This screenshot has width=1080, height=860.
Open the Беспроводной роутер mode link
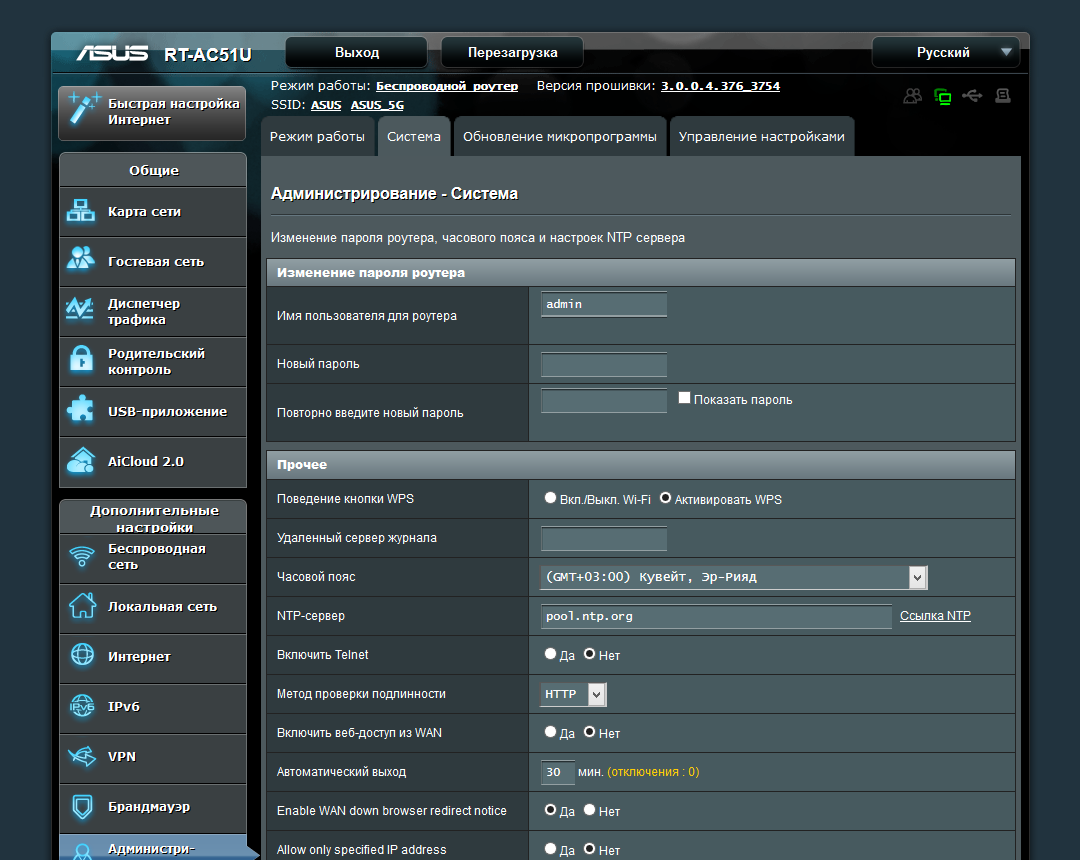(447, 86)
